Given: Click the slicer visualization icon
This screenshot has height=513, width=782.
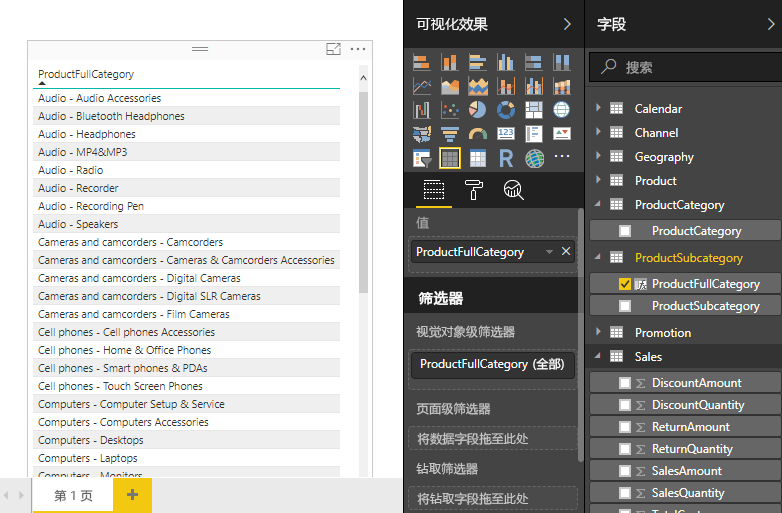Looking at the screenshot, I should point(422,158).
